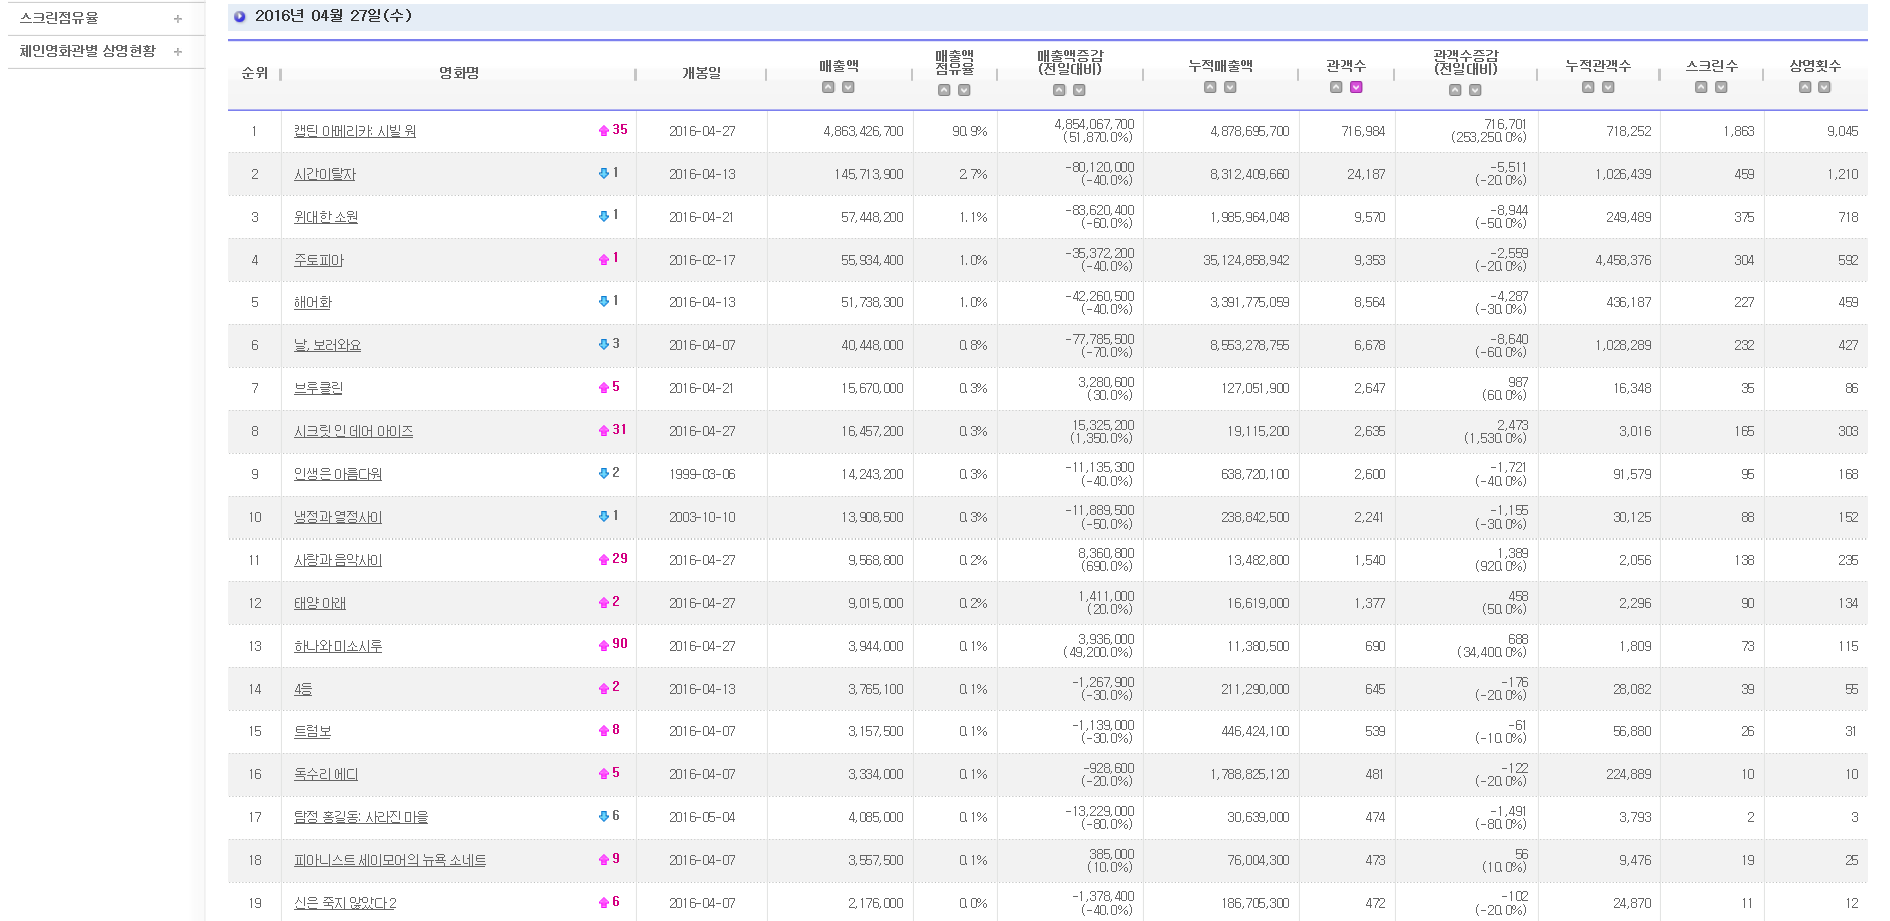
Task: Sort 스크린수 descending with down arrow
Action: pos(1721,87)
